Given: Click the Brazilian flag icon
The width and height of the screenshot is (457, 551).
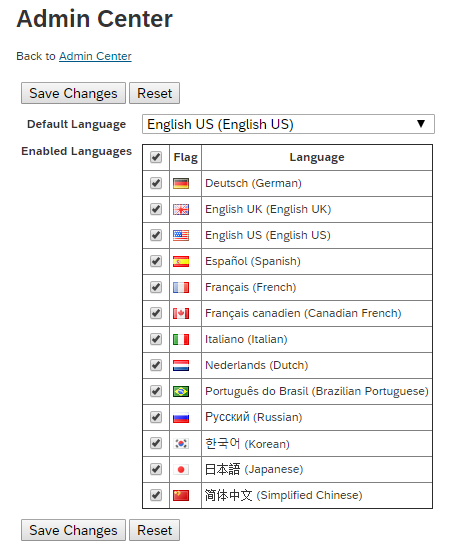Looking at the screenshot, I should click(181, 391).
